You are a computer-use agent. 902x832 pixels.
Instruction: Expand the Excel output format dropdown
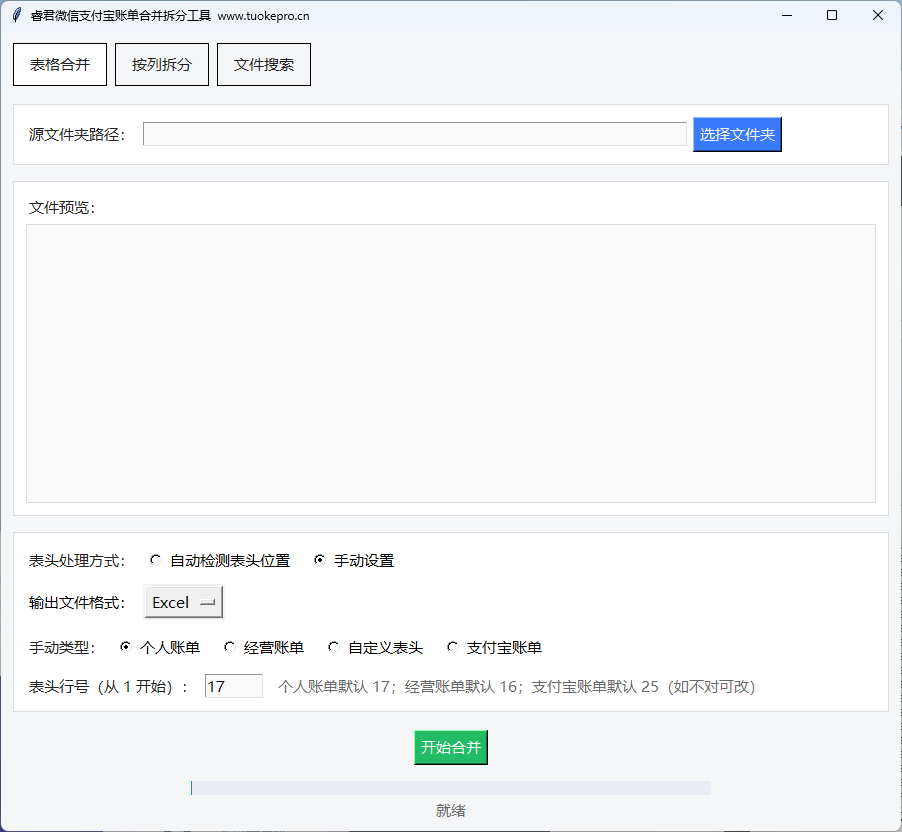[184, 602]
